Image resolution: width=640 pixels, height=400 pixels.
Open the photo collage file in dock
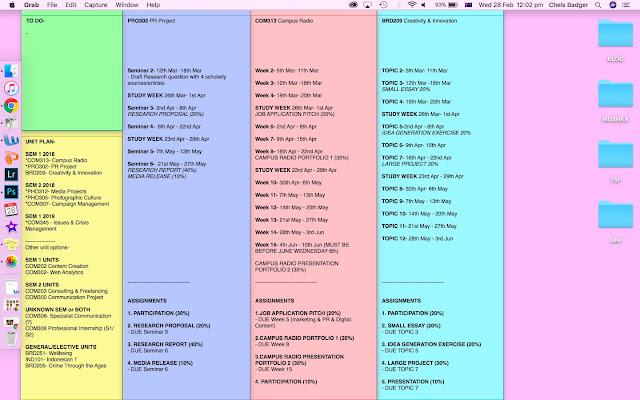[12, 305]
